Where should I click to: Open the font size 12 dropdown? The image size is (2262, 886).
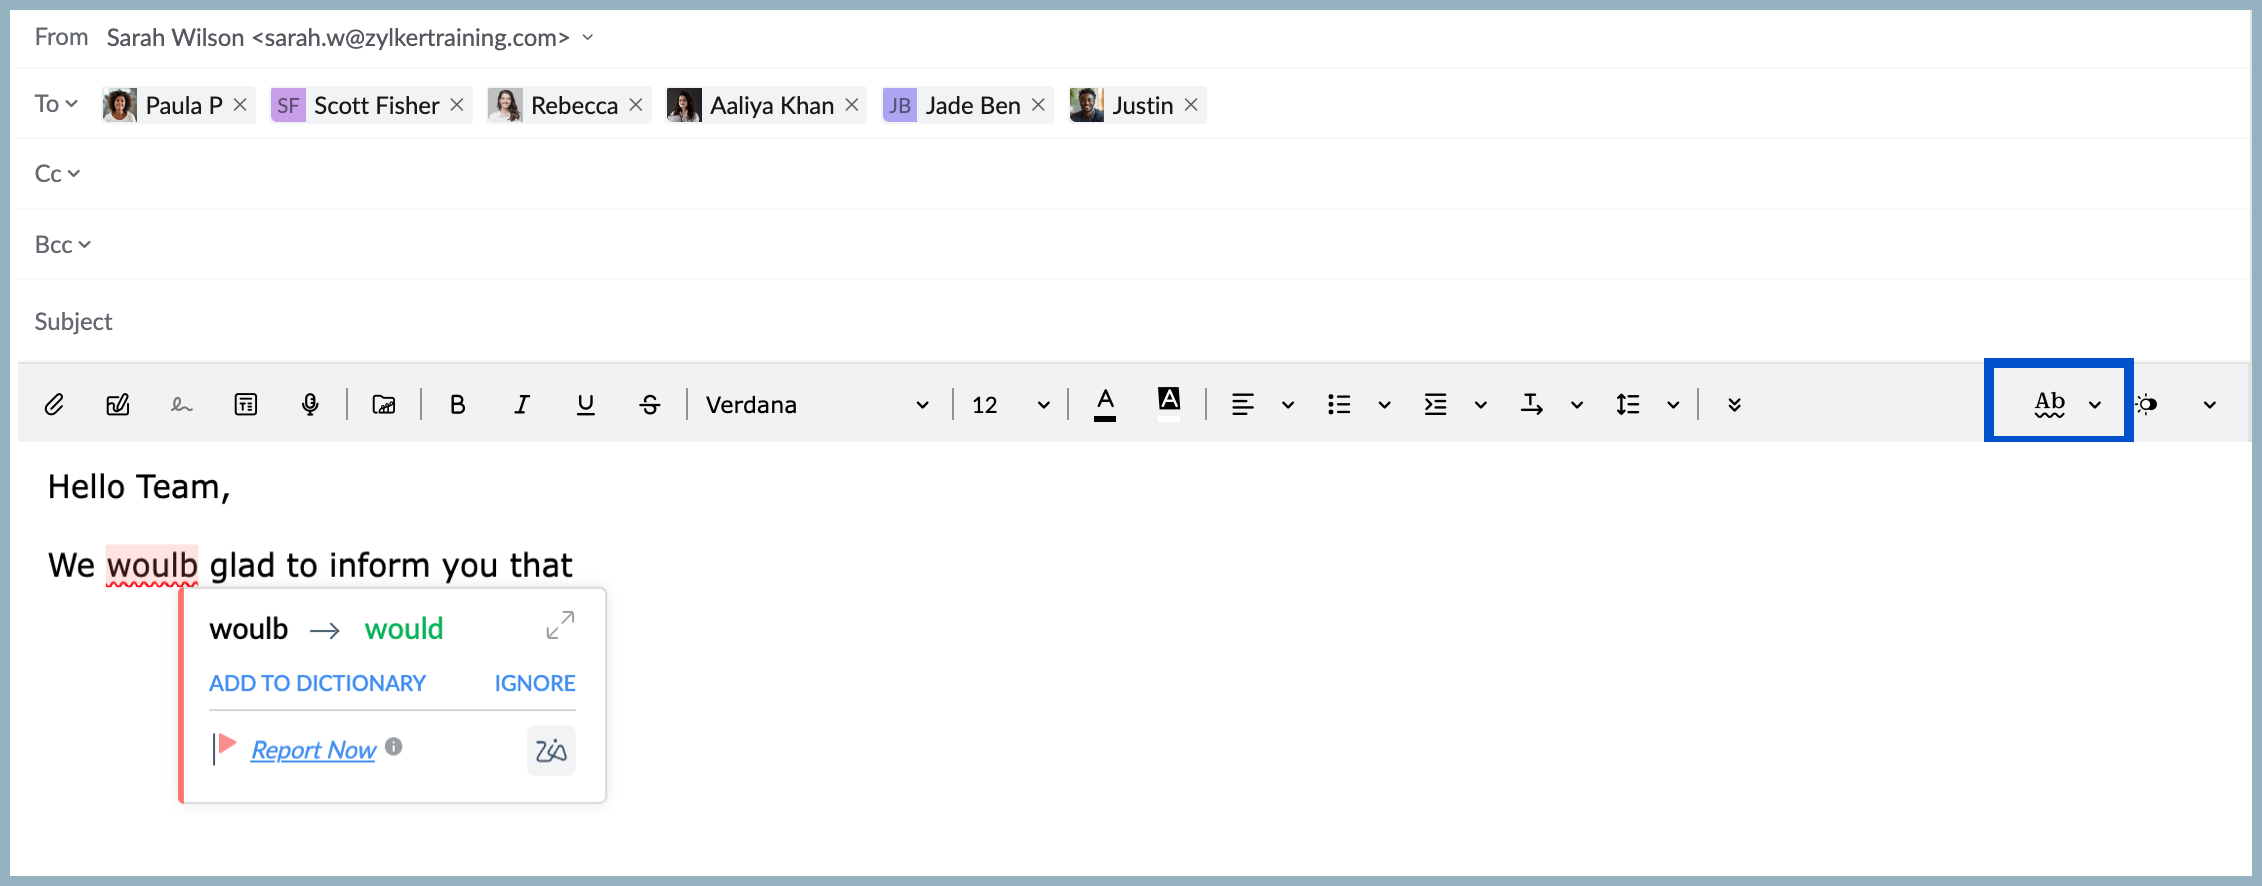click(1011, 404)
